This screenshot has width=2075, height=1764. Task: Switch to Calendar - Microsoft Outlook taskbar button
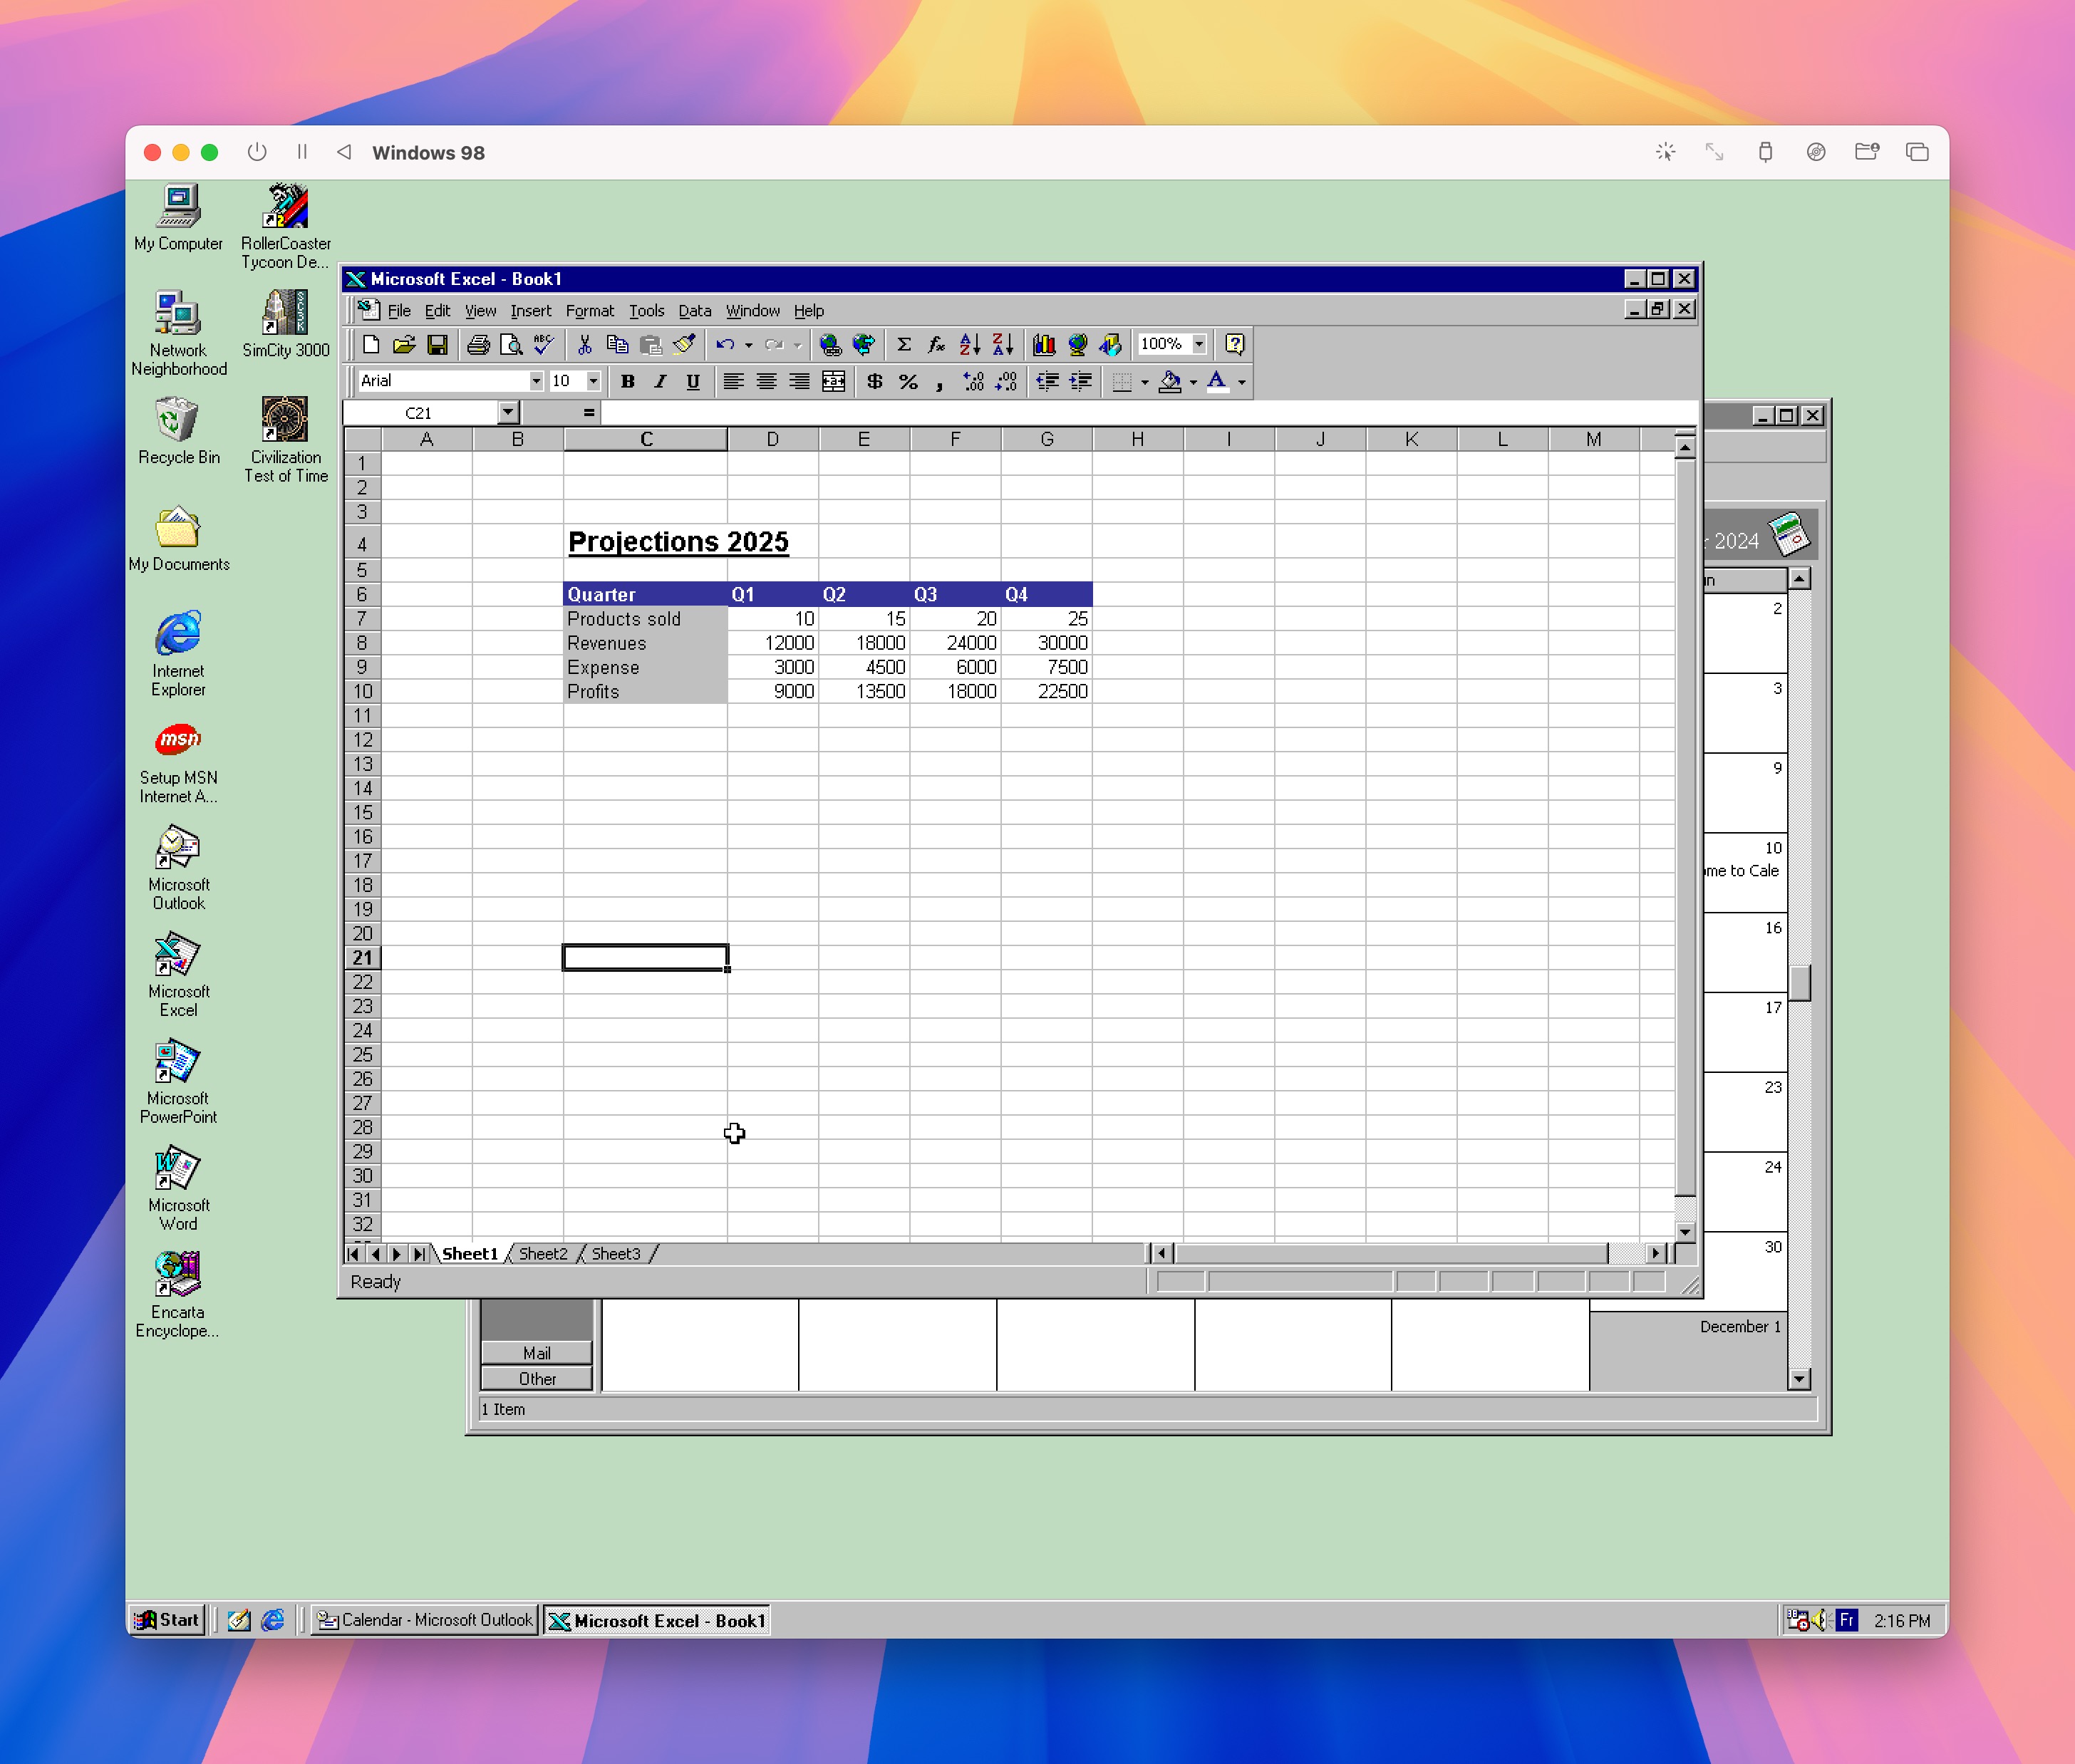[x=426, y=1620]
